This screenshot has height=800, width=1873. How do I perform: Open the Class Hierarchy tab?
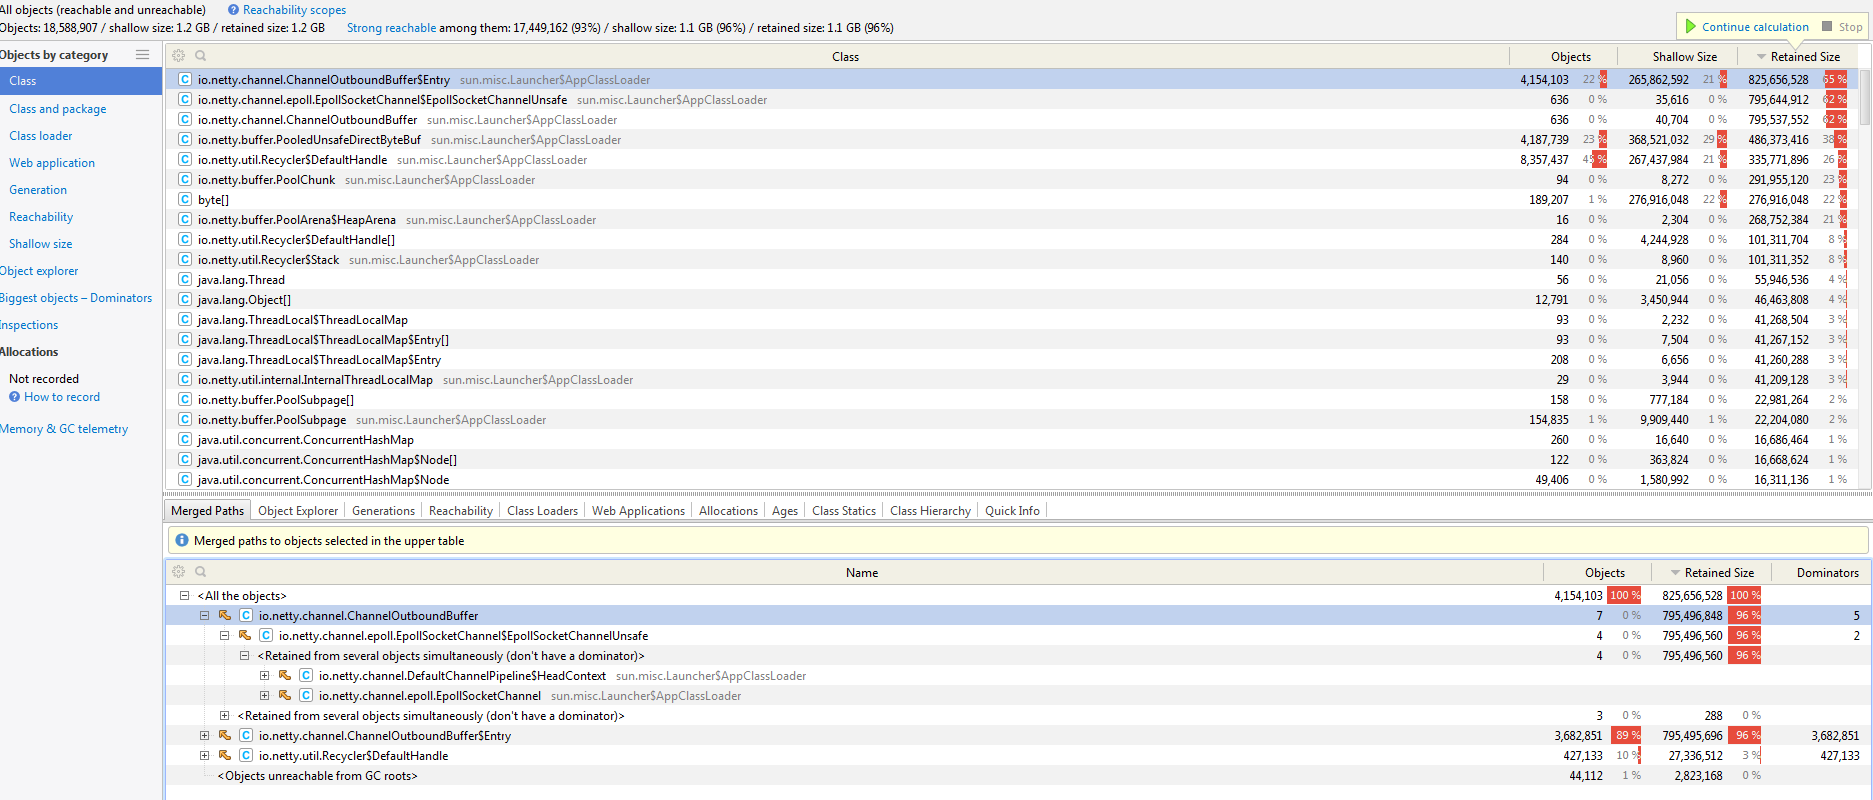pyautogui.click(x=930, y=511)
